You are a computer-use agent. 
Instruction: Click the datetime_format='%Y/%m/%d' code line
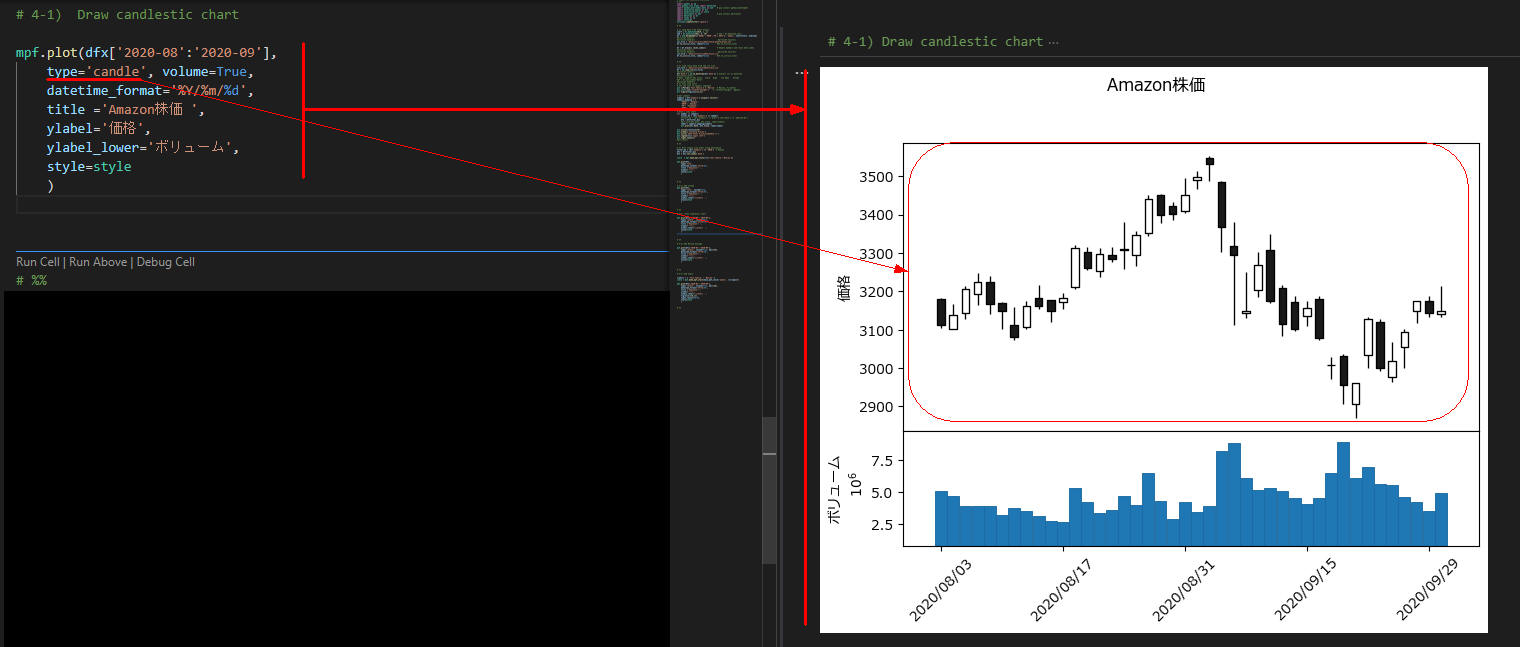(x=150, y=91)
